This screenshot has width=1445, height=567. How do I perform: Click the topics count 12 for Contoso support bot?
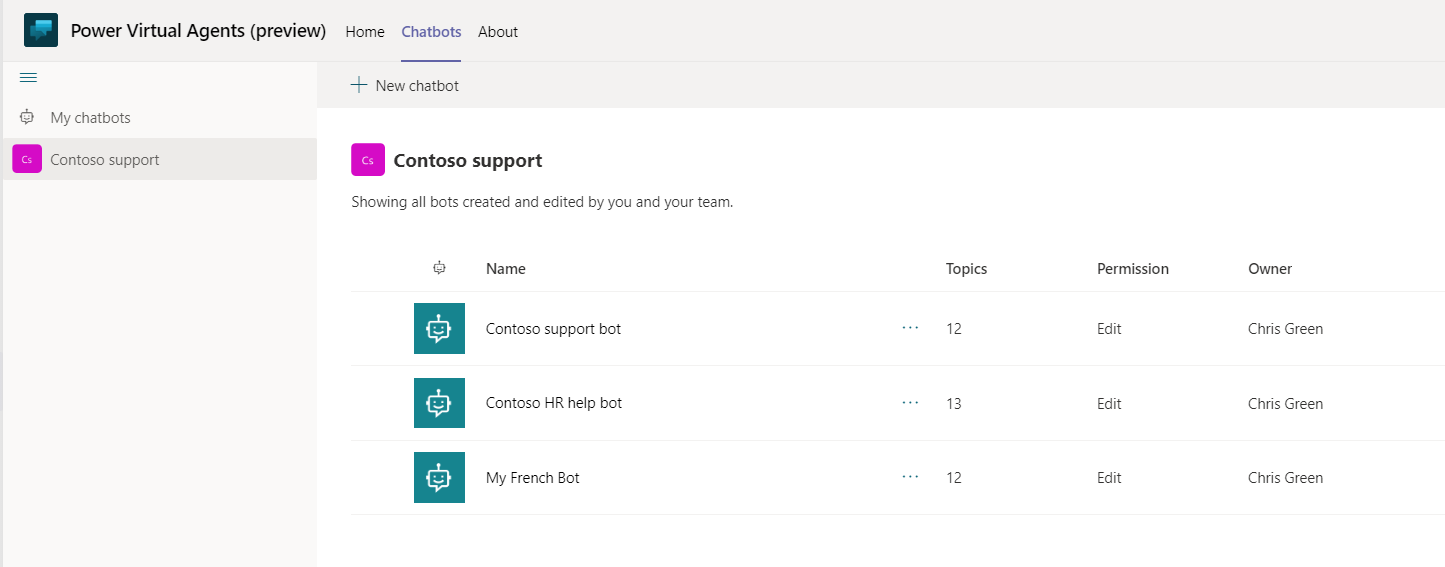point(954,329)
